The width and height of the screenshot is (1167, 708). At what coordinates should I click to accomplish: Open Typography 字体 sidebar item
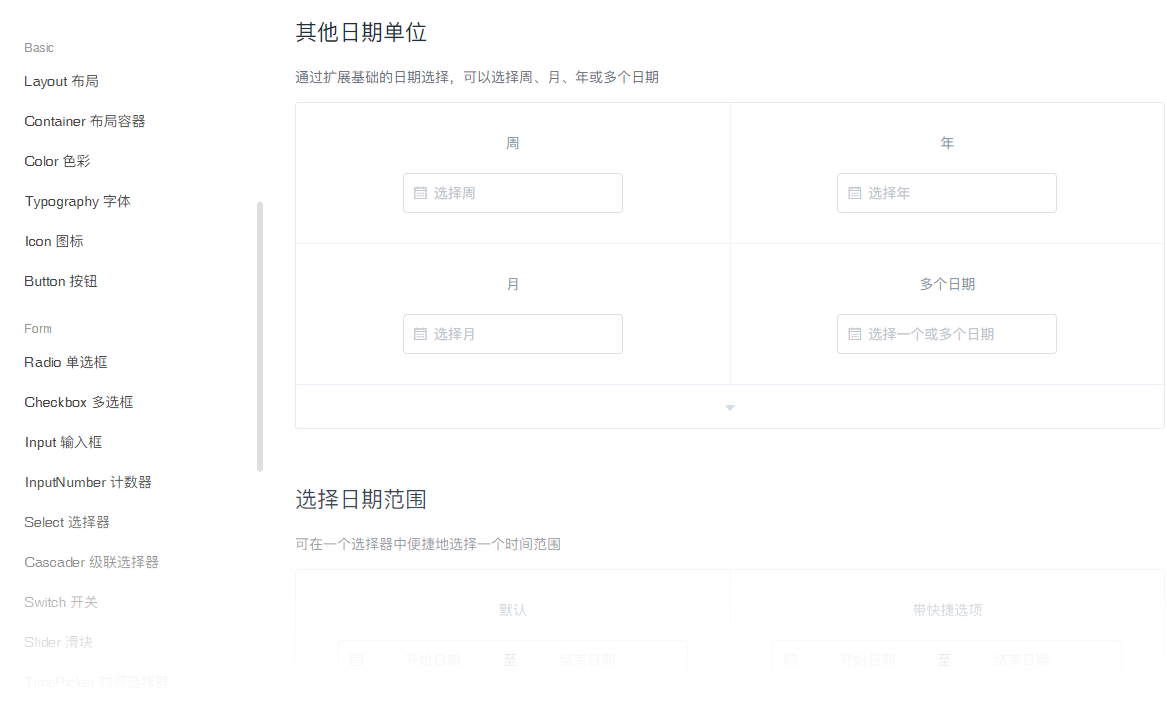[78, 201]
